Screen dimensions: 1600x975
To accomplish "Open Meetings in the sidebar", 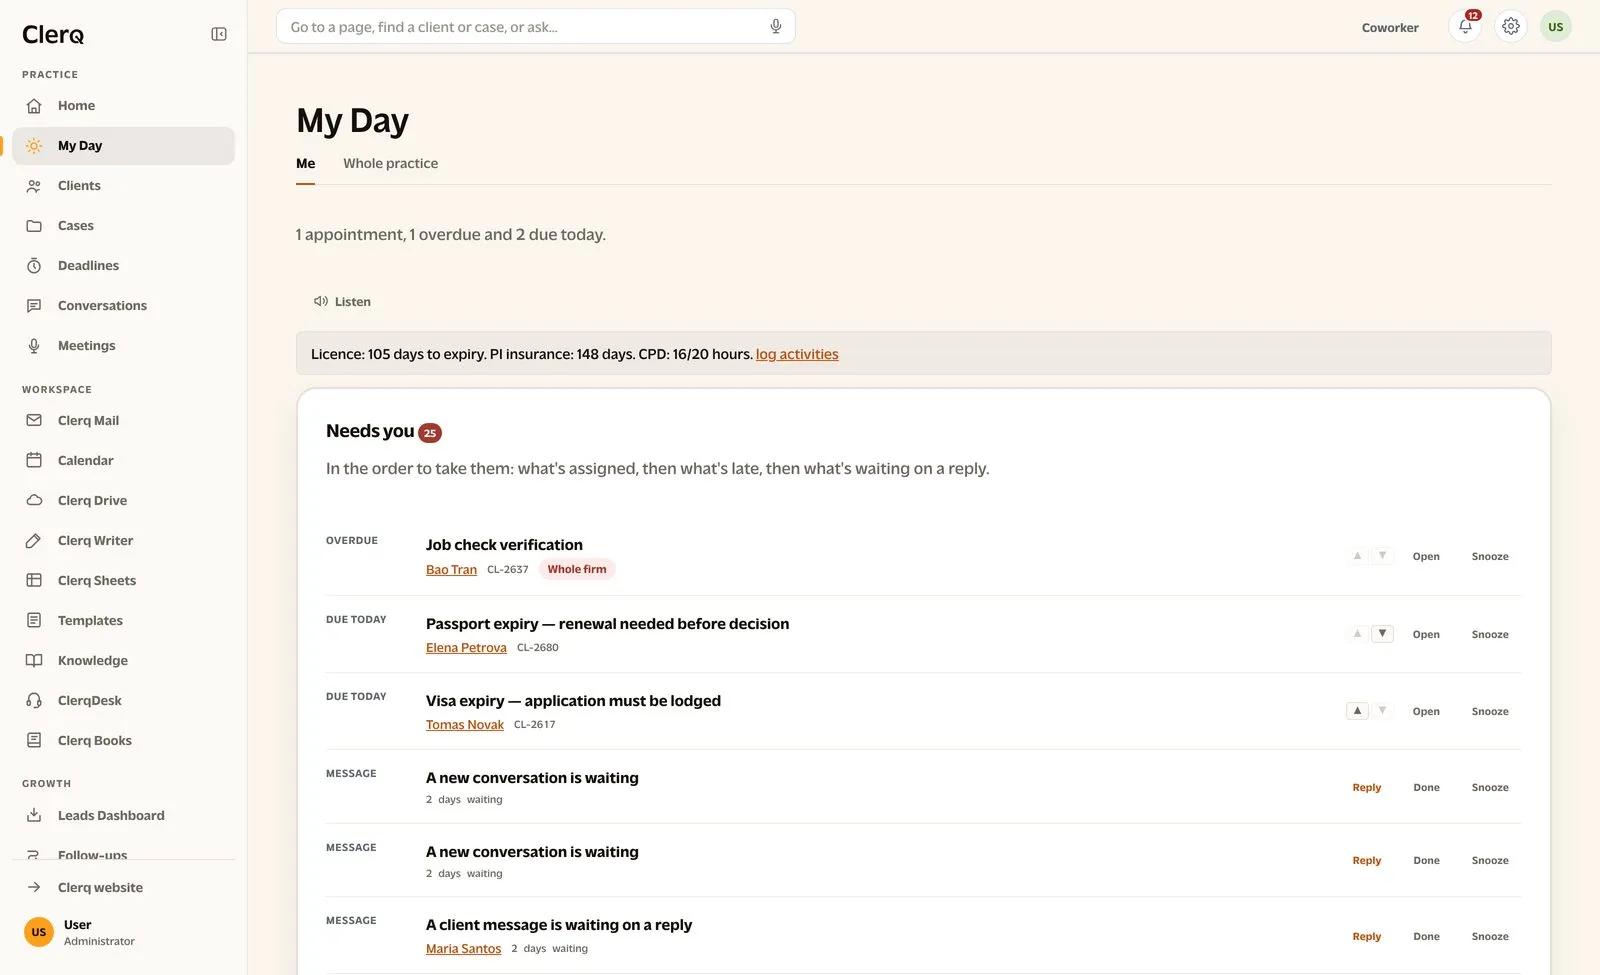I will pyautogui.click(x=124, y=346).
